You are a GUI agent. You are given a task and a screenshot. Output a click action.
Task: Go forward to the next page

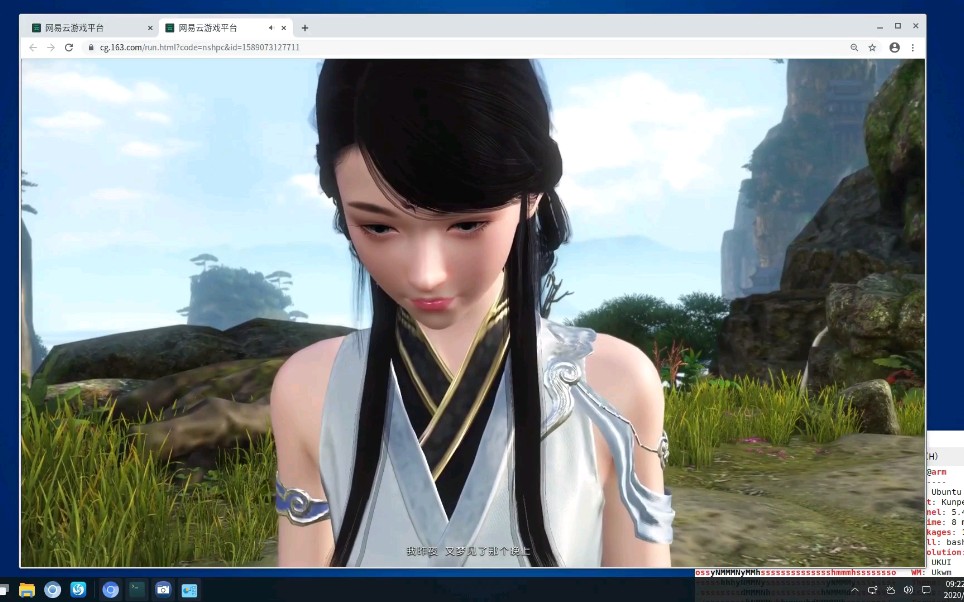pos(51,47)
